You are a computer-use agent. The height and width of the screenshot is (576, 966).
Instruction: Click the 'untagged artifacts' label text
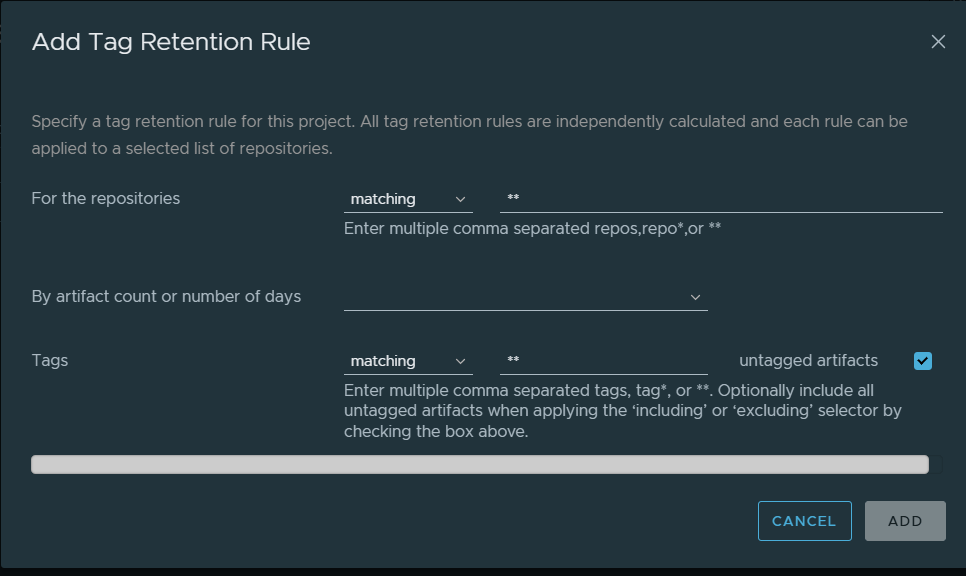coord(808,360)
